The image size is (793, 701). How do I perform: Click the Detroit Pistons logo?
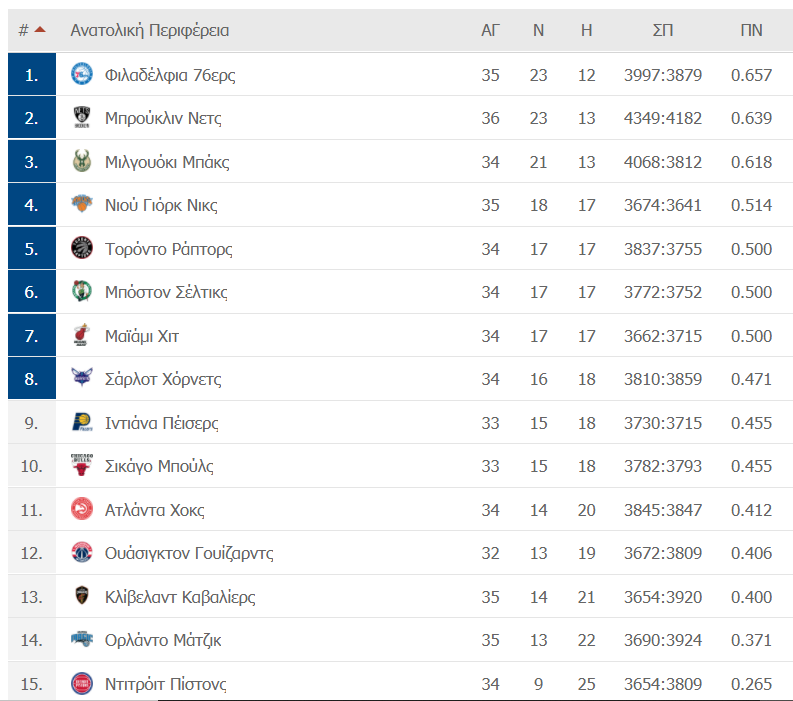click(x=81, y=683)
